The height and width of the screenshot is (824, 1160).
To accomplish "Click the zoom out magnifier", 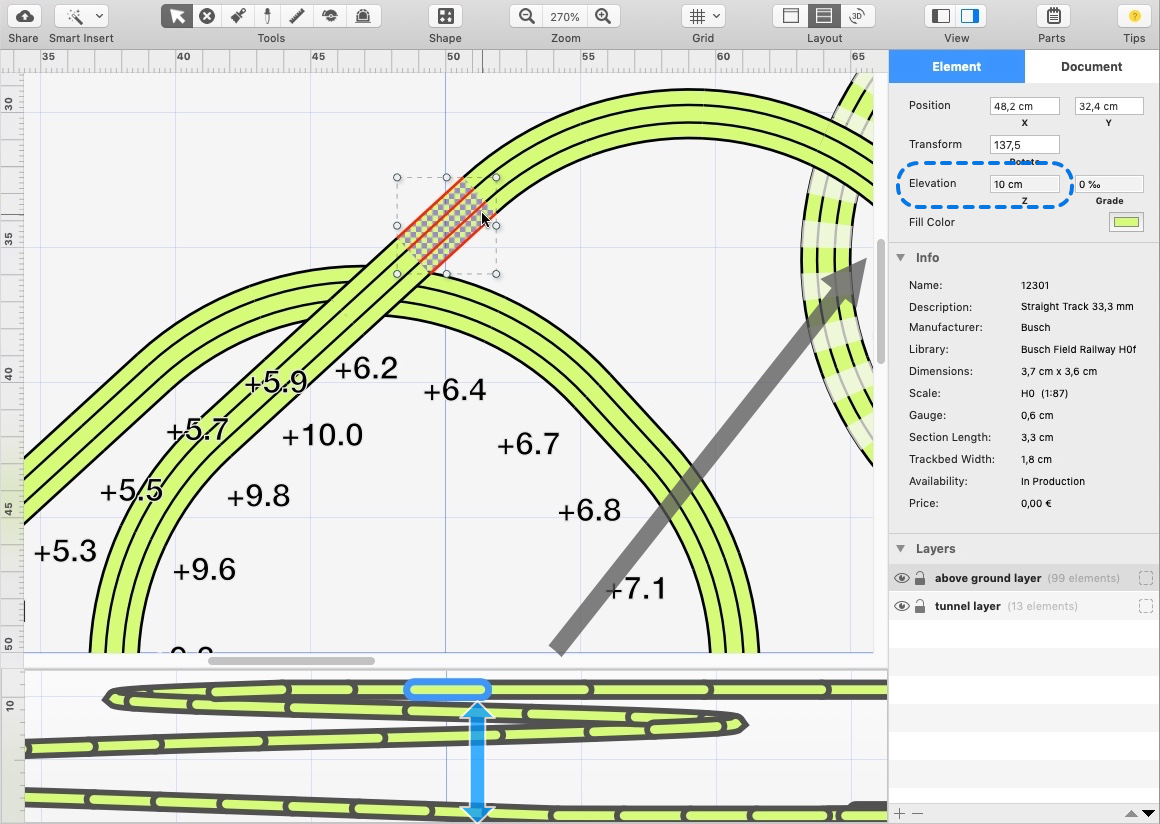I will 527,16.
